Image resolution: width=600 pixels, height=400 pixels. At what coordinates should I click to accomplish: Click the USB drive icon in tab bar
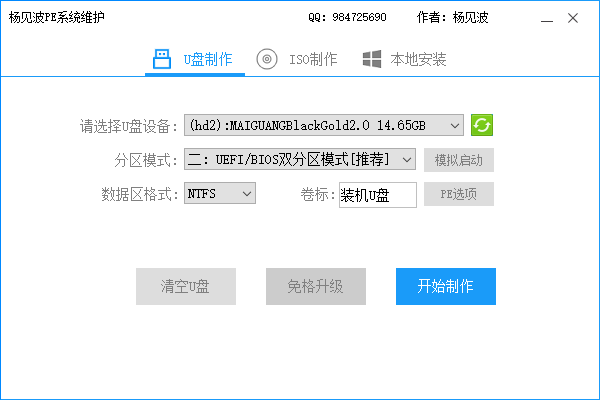point(162,59)
